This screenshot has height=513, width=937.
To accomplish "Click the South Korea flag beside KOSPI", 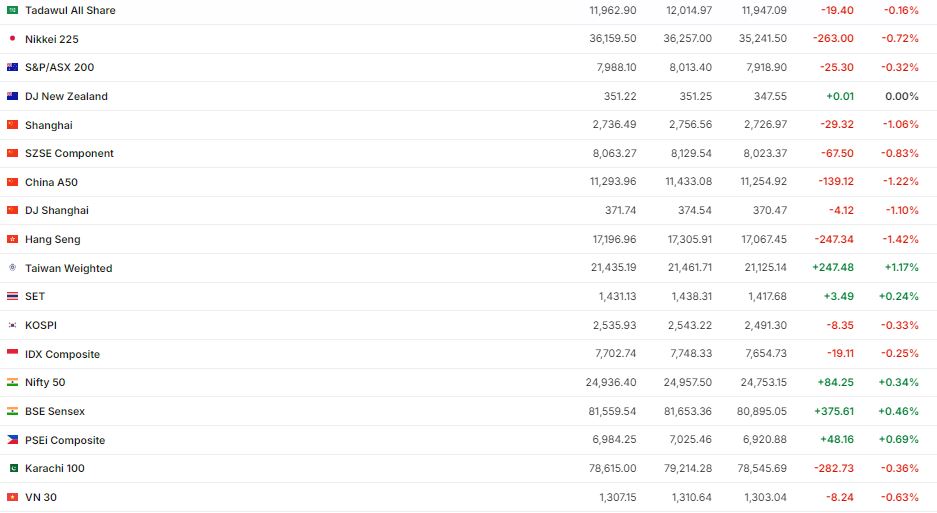I will tap(12, 325).
